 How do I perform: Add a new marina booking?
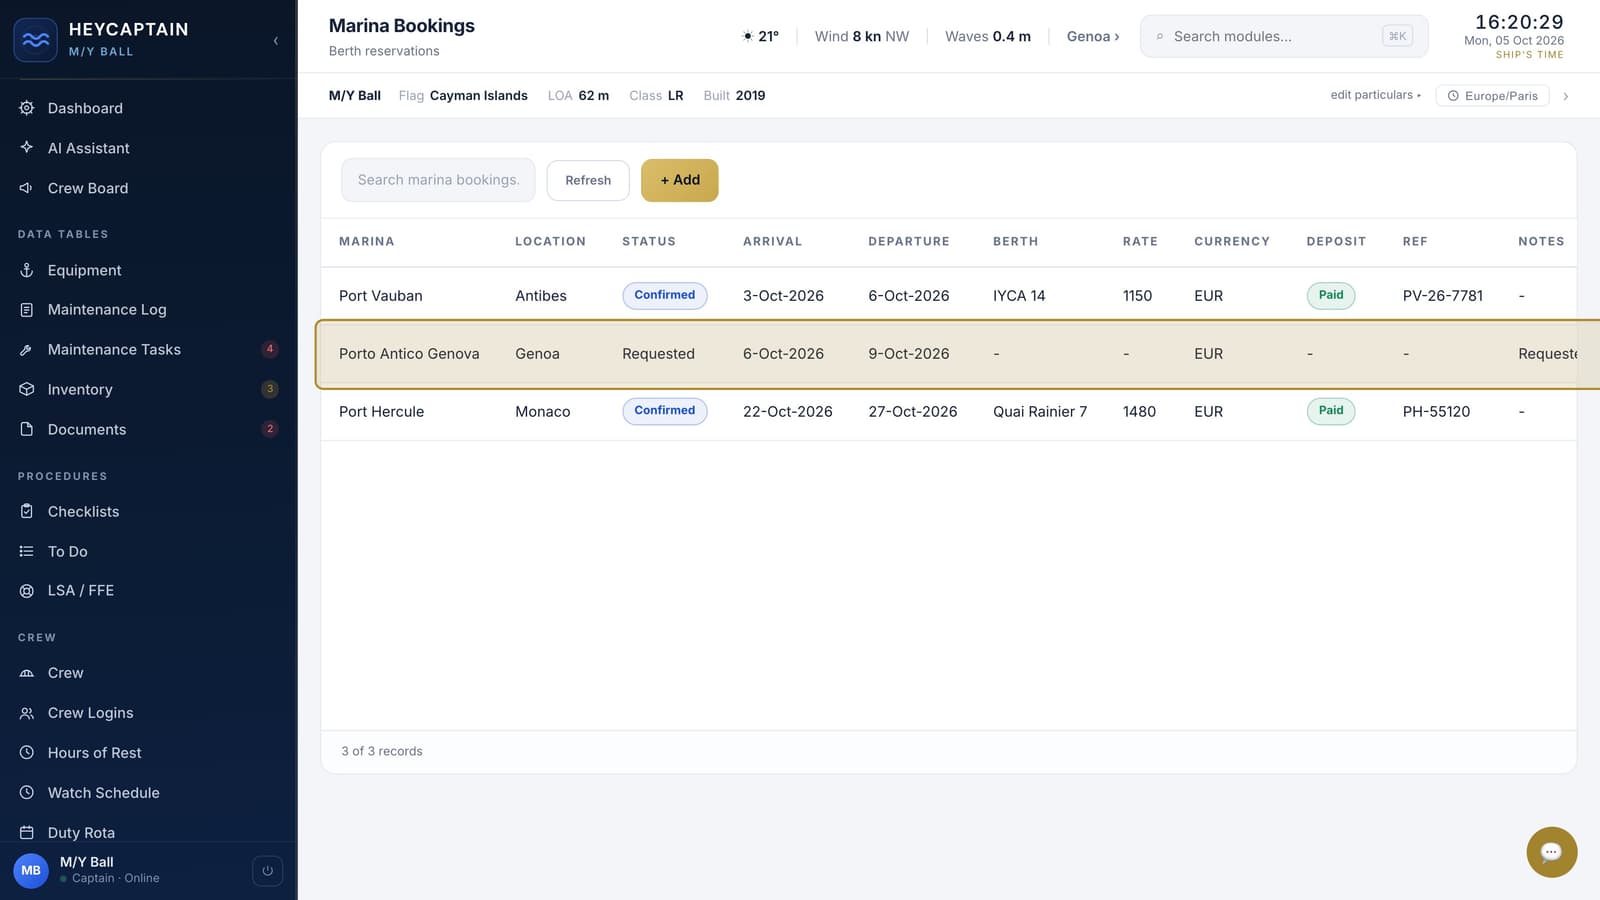tap(680, 180)
